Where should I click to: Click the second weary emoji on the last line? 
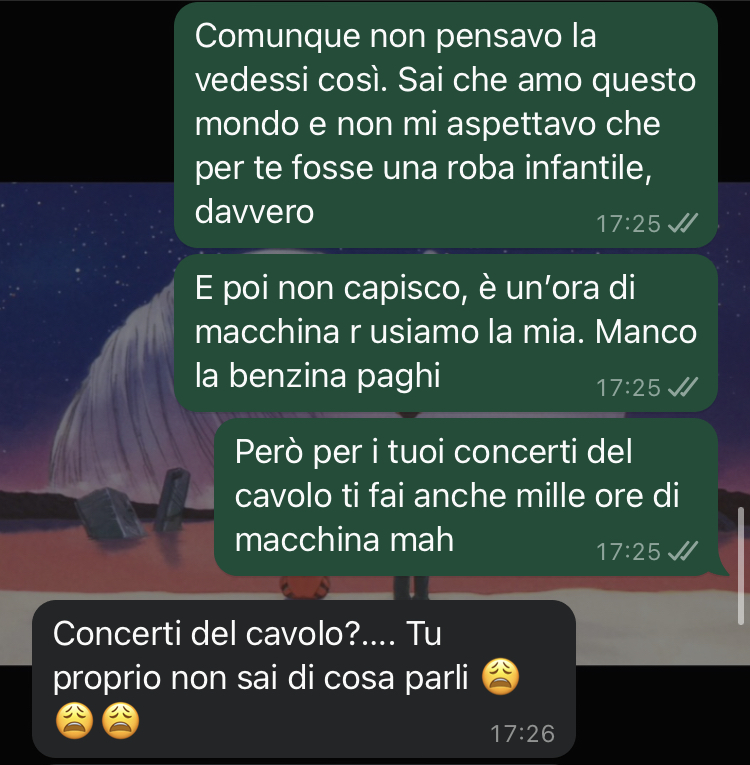coord(121,720)
